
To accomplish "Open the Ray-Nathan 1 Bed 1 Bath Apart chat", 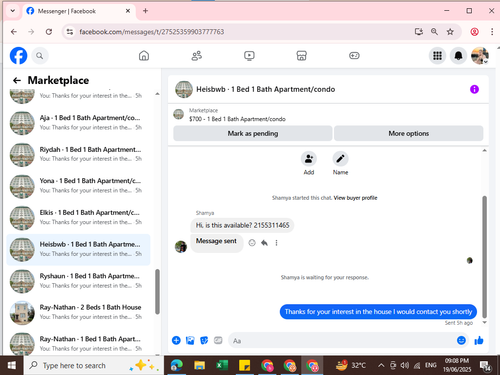I will coord(78,344).
